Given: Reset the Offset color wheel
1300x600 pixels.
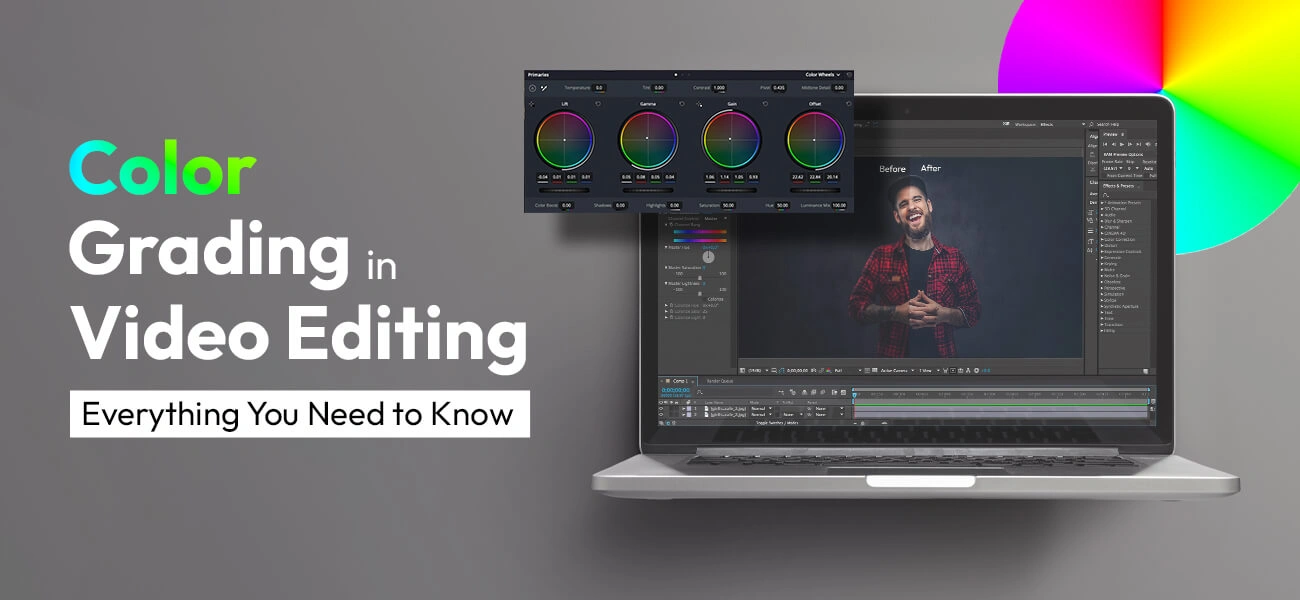Looking at the screenshot, I should tap(849, 103).
